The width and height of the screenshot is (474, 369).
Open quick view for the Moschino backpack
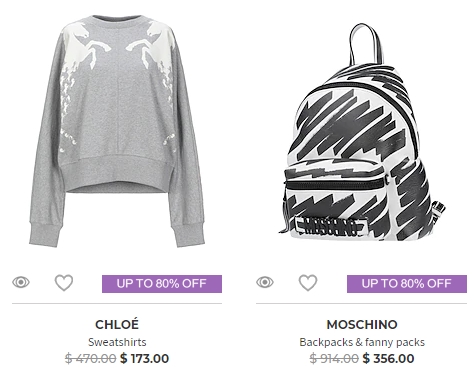pos(265,282)
